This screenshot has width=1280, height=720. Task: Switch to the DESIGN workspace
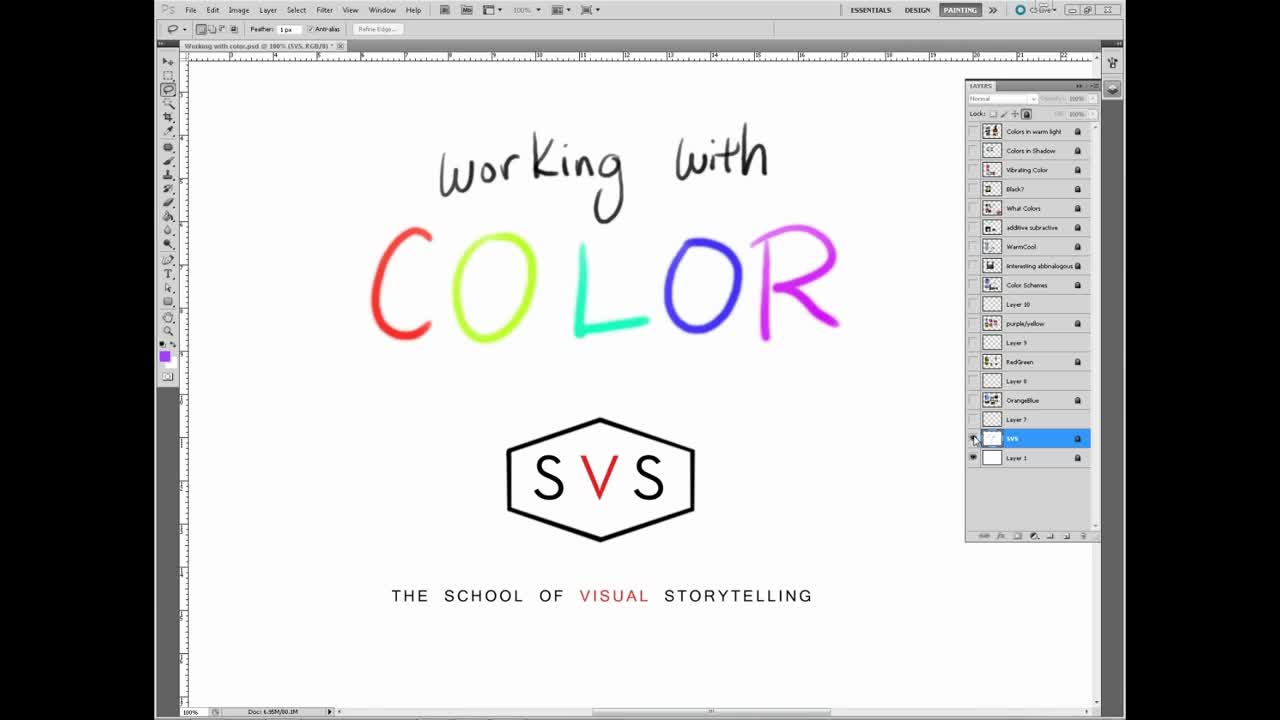coord(917,10)
